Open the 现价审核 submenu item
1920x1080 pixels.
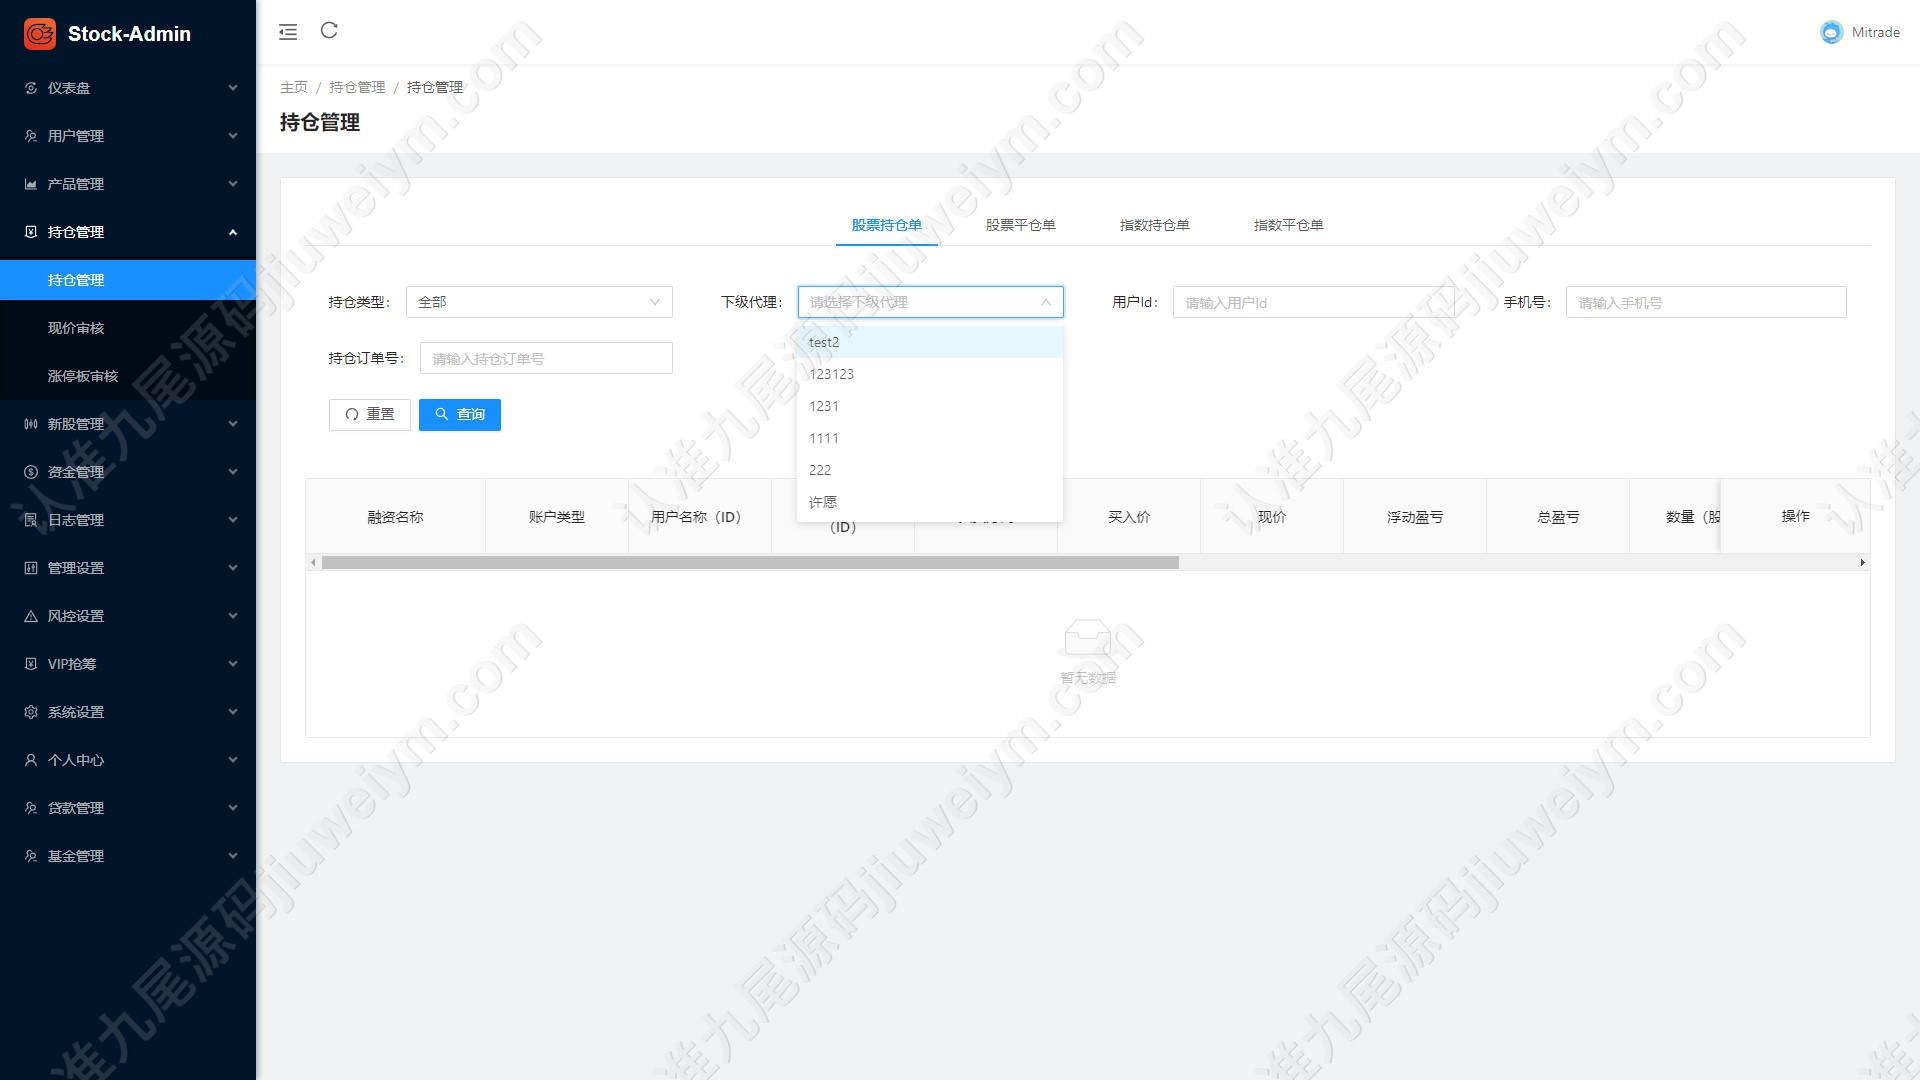(x=128, y=328)
